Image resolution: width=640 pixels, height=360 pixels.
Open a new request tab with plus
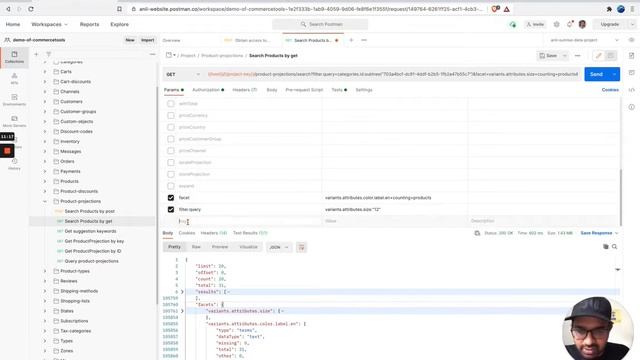(351, 40)
